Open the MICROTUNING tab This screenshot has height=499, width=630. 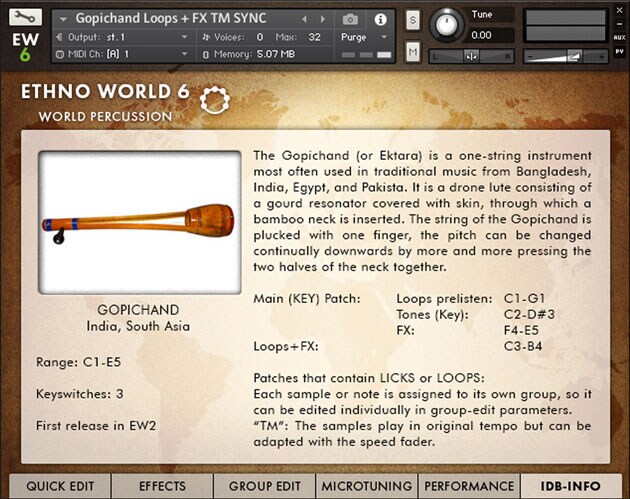(367, 486)
